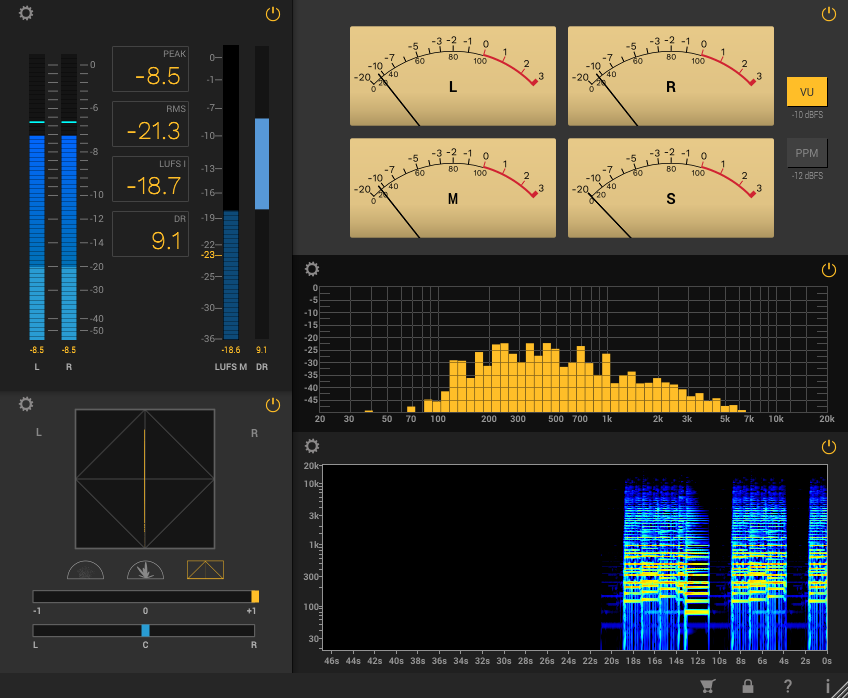
Task: Toggle power for the spectrum analyzer panel
Action: click(828, 270)
